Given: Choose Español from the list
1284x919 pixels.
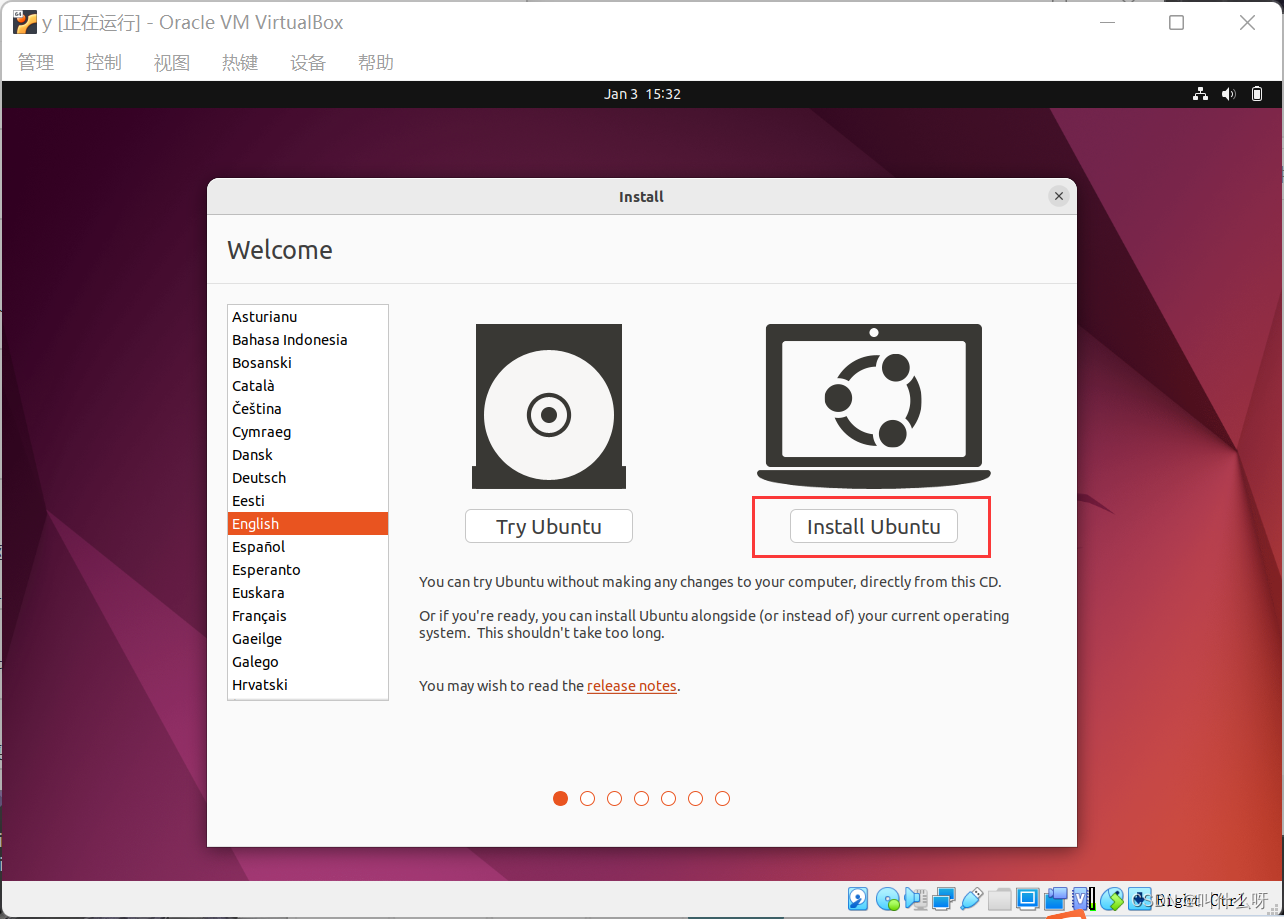Looking at the screenshot, I should (308, 547).
